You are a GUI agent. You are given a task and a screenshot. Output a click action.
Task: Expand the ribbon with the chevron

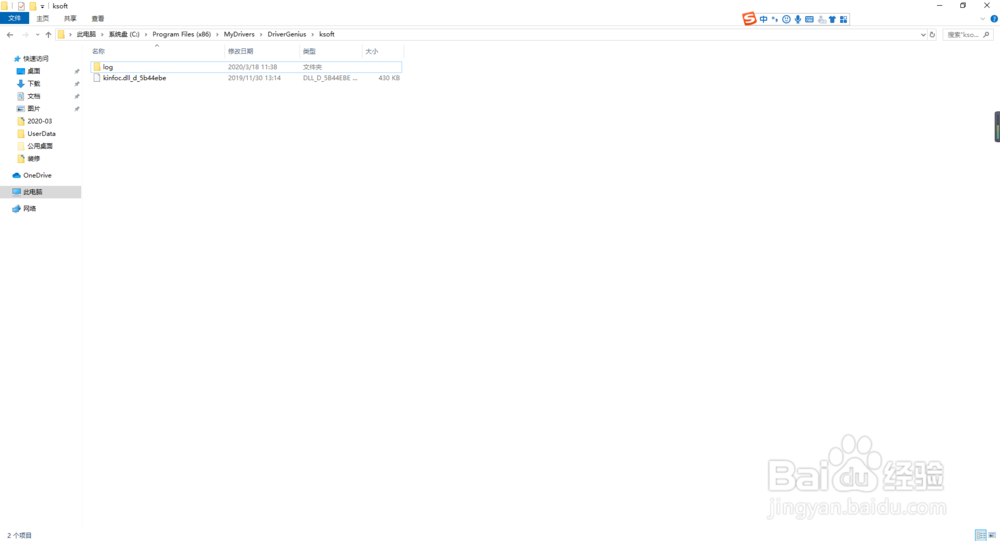(x=983, y=19)
